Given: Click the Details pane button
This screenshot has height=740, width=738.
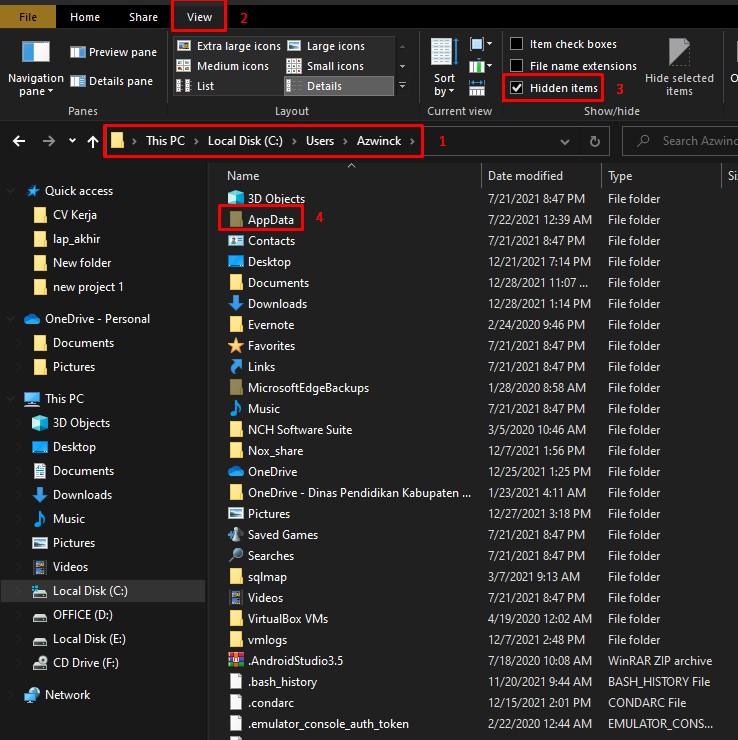Looking at the screenshot, I should (x=112, y=81).
